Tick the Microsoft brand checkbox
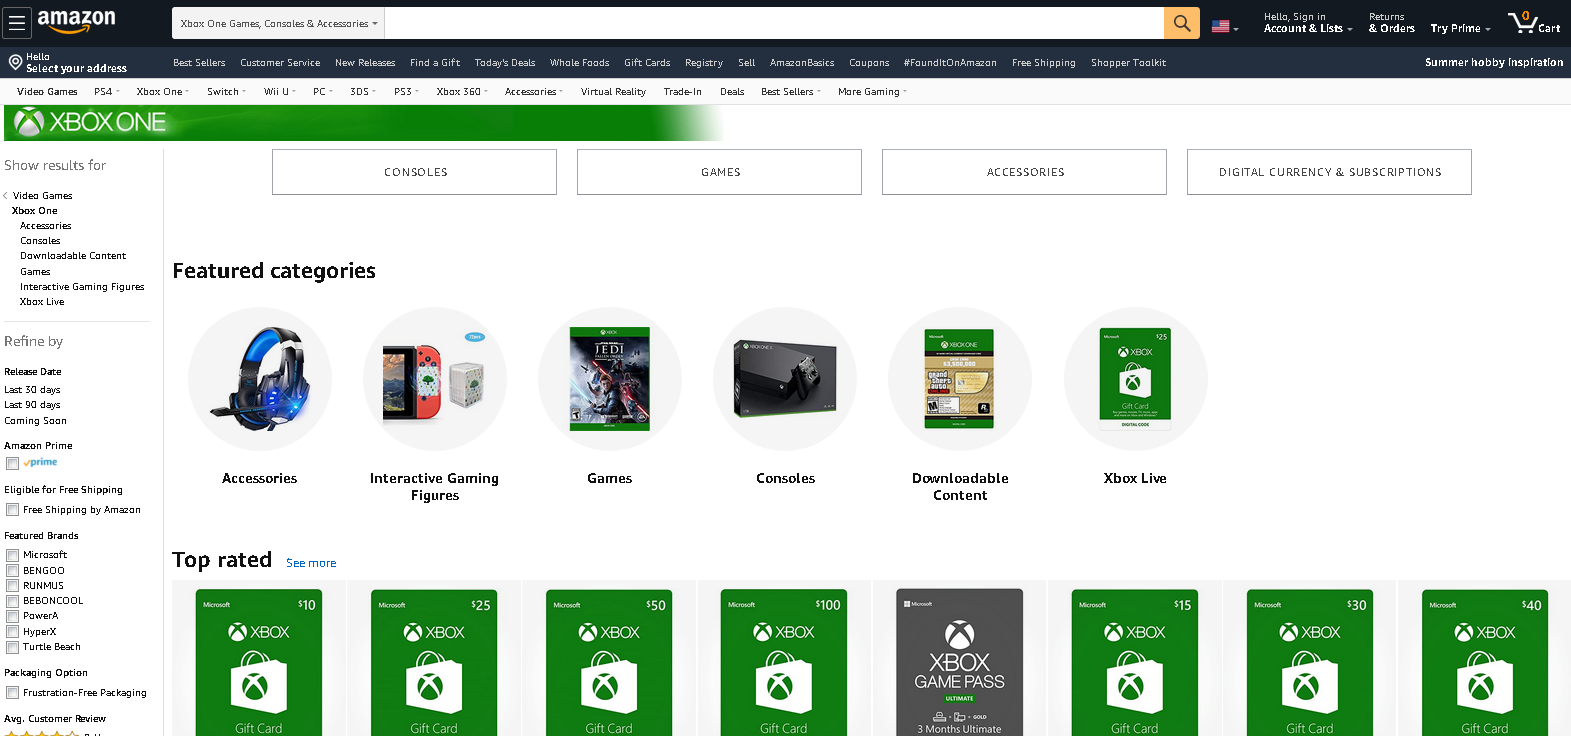 [13, 555]
